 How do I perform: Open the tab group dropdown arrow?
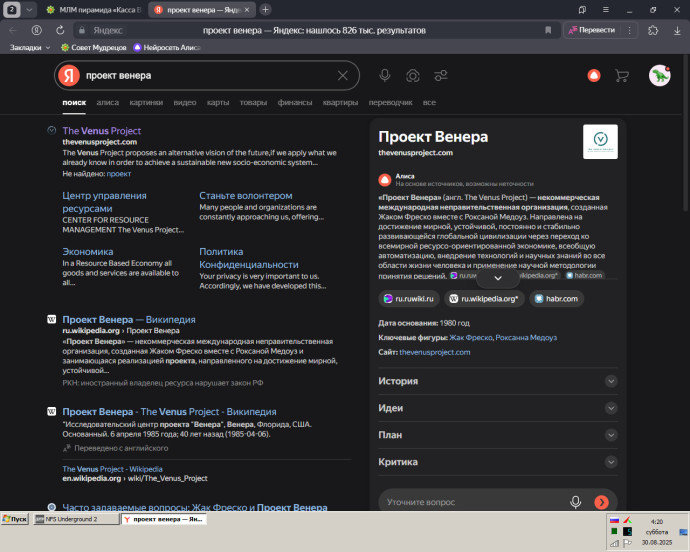29,9
